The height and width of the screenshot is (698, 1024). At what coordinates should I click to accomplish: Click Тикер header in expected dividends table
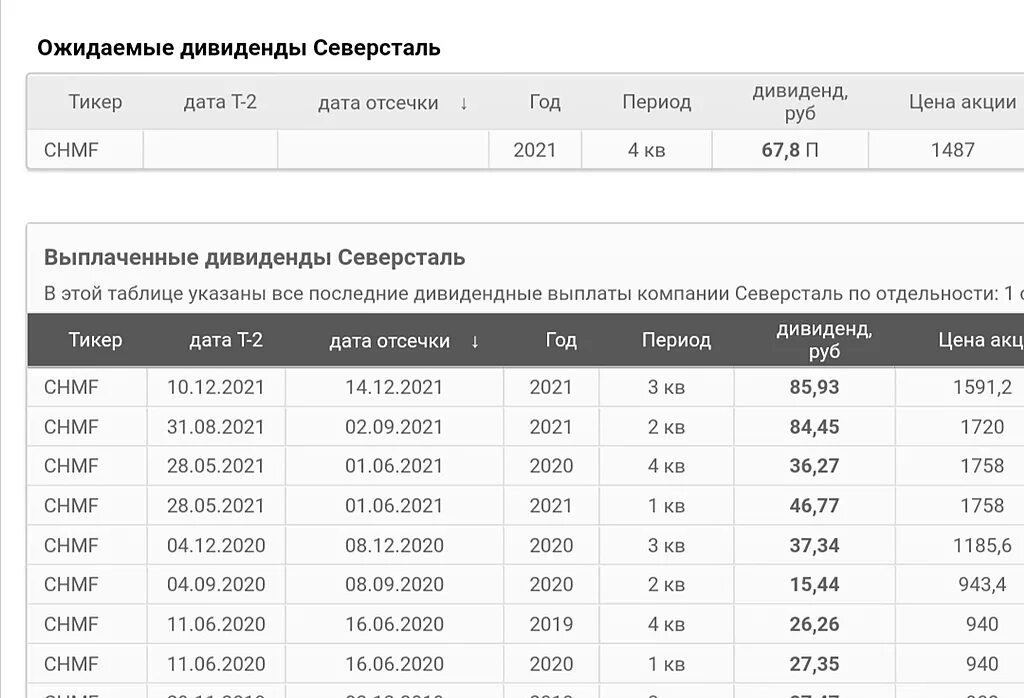95,102
